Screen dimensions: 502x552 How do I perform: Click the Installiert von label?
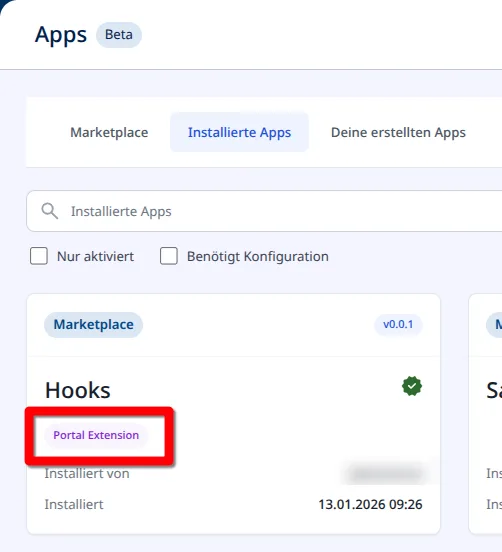87,473
